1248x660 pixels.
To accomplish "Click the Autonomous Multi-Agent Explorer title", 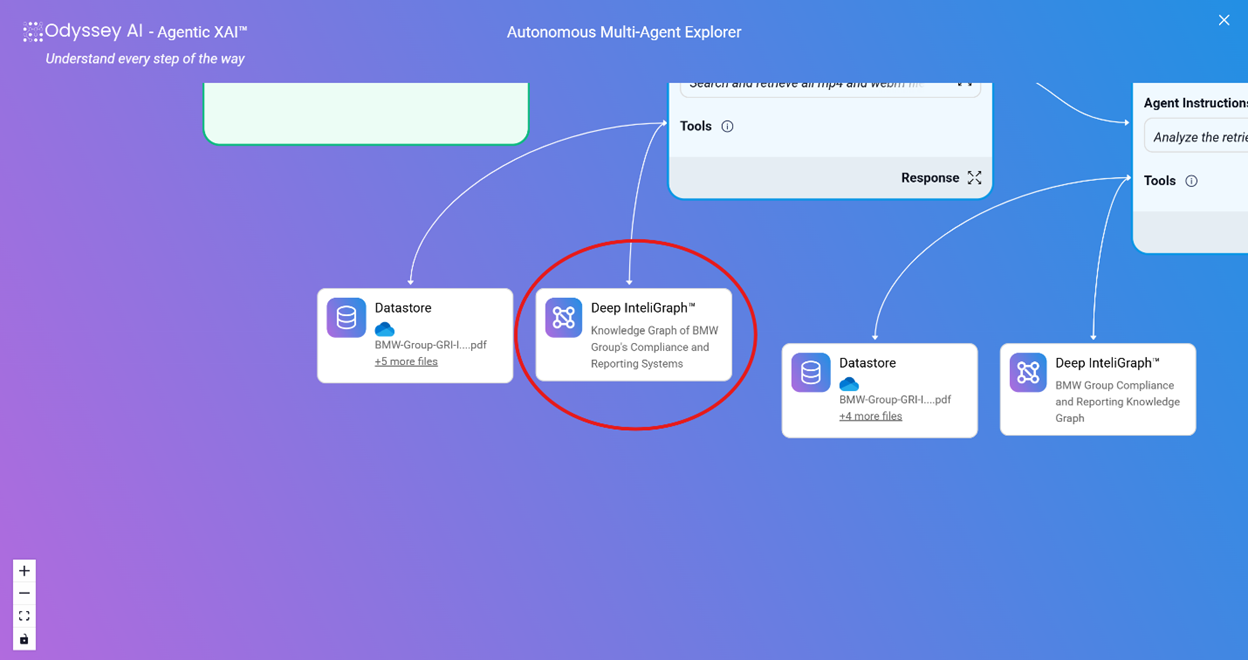I will click(x=624, y=32).
